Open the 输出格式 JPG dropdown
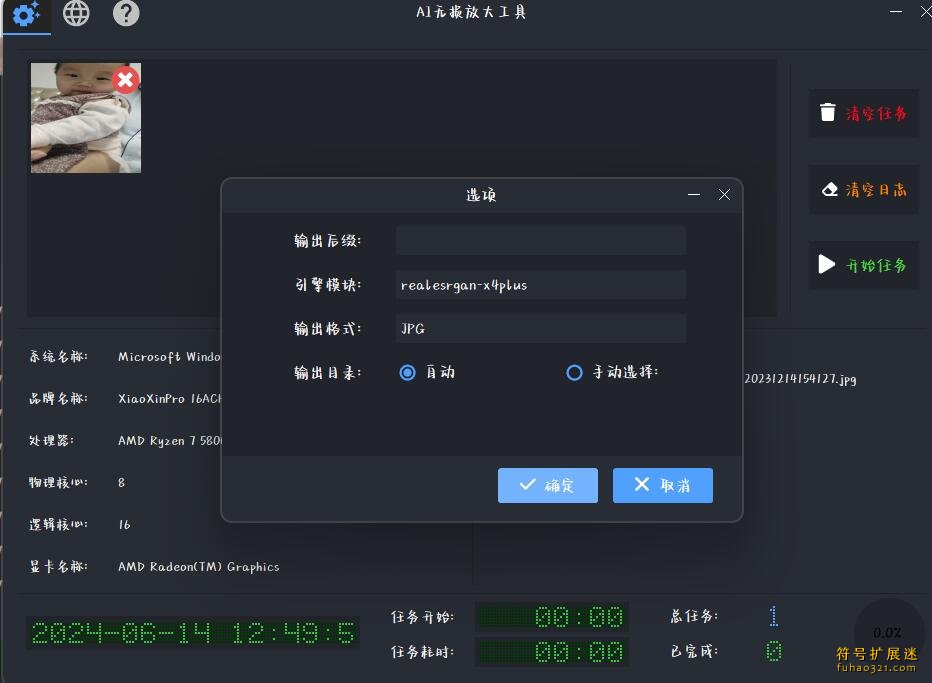 [x=541, y=329]
